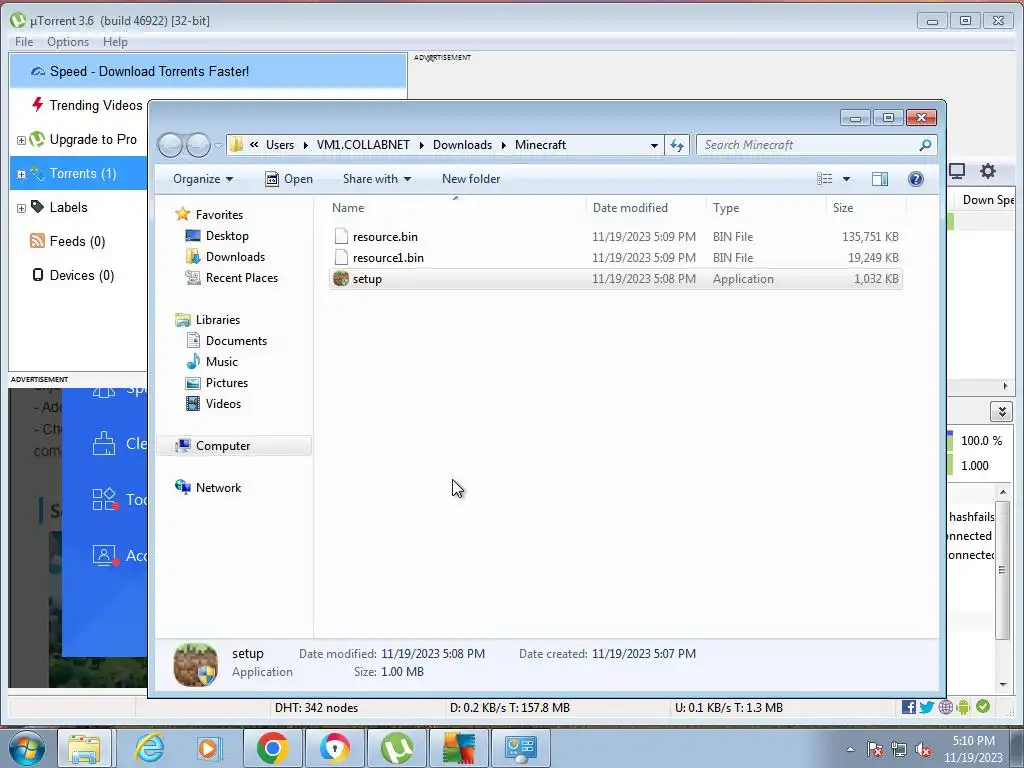
Task: Sort by Name column header
Action: [348, 208]
